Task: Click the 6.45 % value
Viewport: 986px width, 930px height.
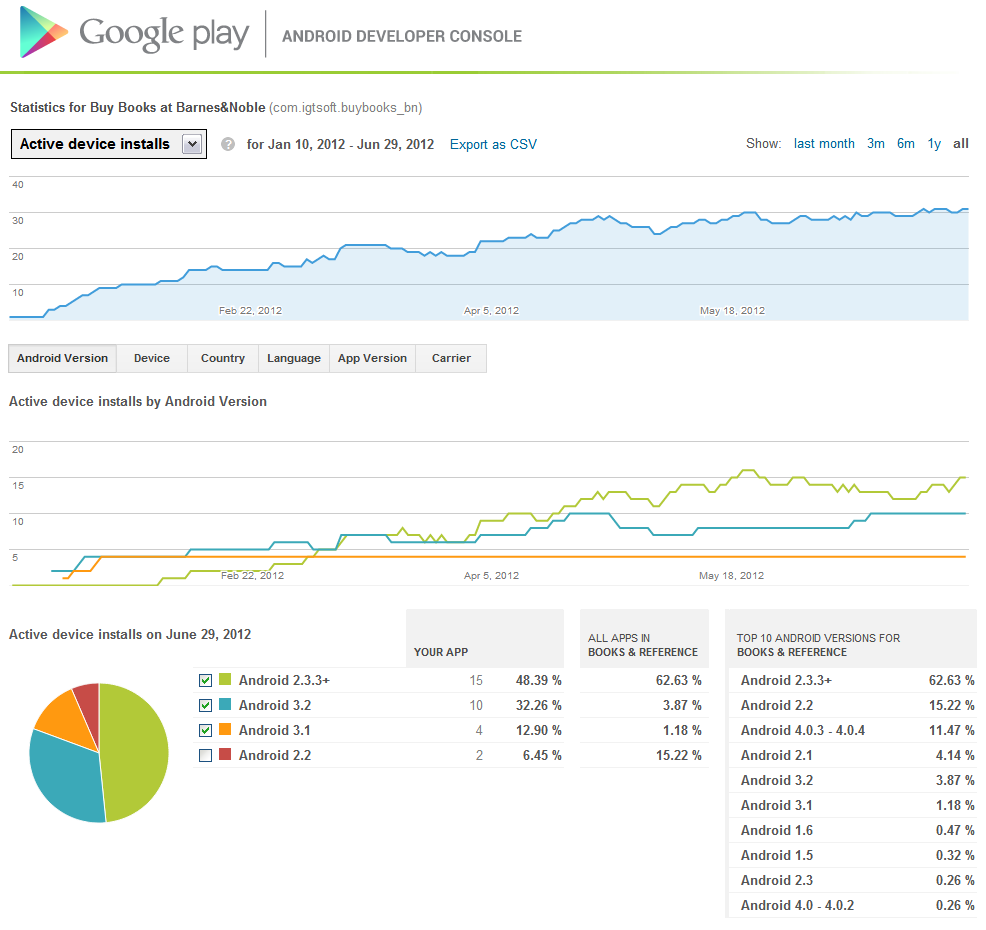Action: point(541,756)
